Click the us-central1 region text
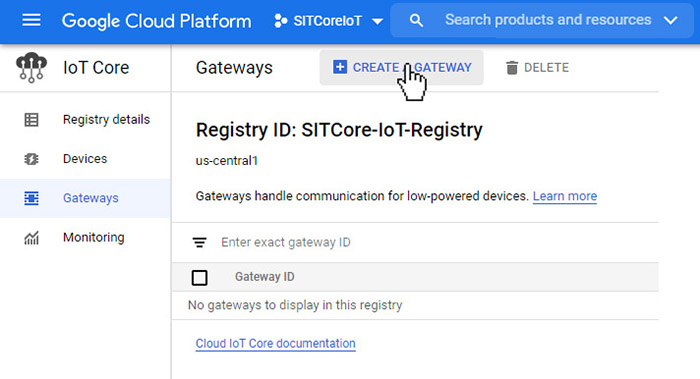Screen dimensions: 700x379 pyautogui.click(x=227, y=161)
